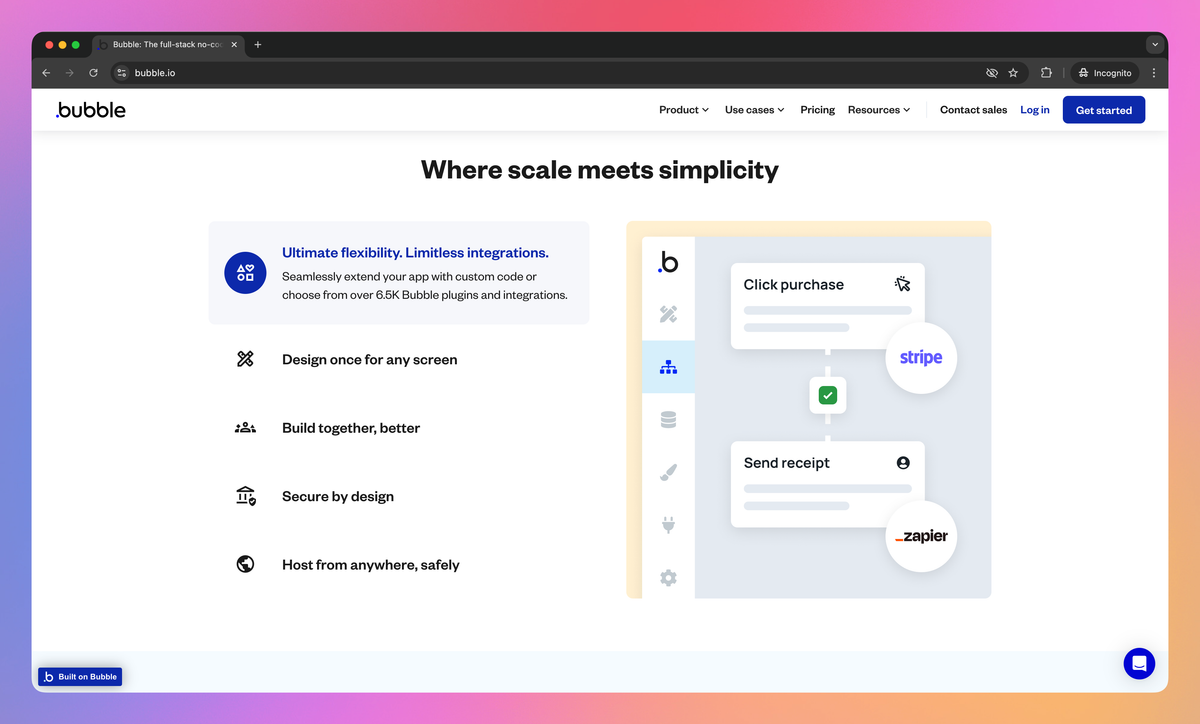1200x724 pixels.
Task: Click the ruler-pencil icon beside Design once
Action: pos(245,359)
